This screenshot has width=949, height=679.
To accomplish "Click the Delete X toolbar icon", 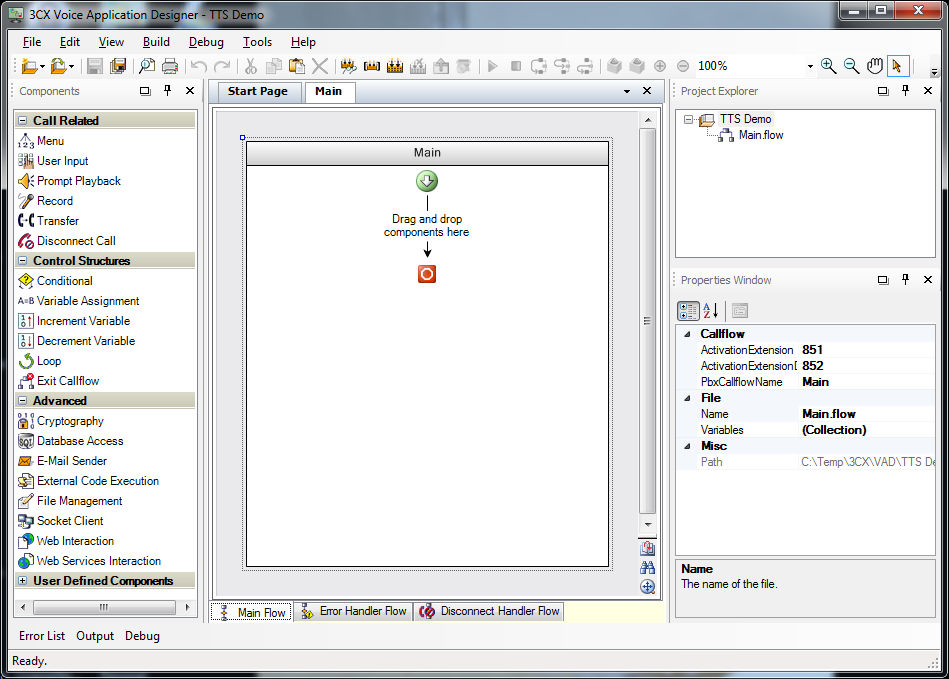I will point(320,66).
